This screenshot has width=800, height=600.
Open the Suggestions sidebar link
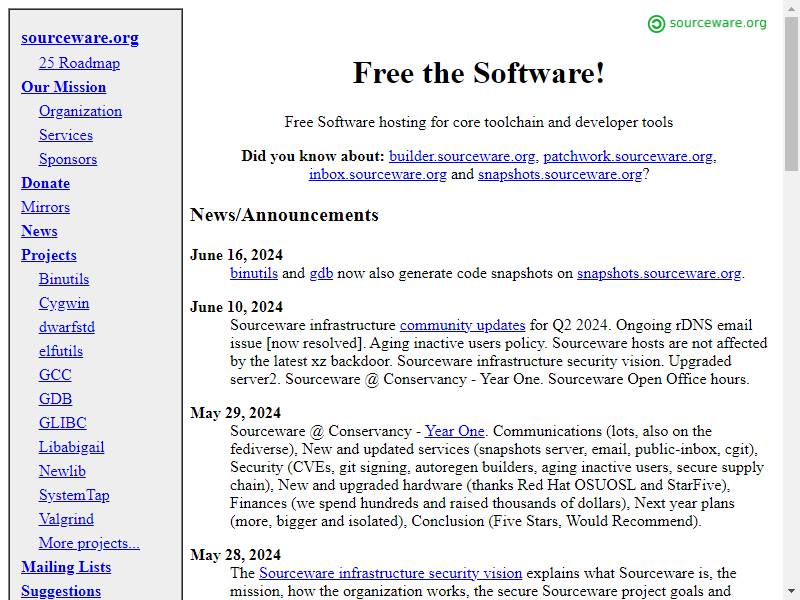[x=61, y=590]
